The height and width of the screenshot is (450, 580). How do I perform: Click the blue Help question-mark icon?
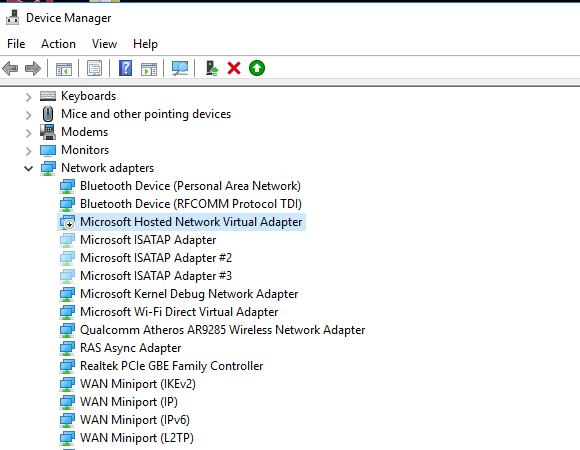125,68
